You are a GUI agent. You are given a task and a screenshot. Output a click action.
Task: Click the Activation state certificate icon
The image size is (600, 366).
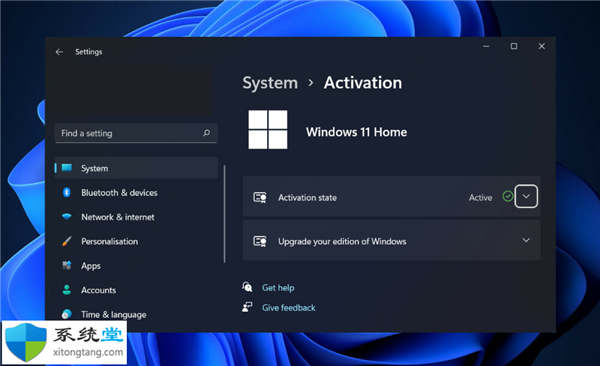(260, 198)
